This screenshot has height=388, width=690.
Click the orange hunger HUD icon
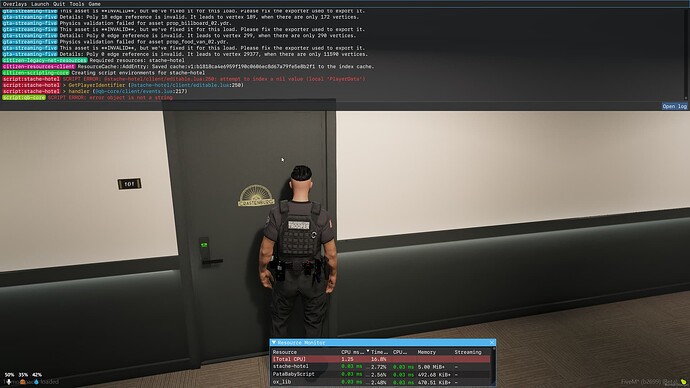[23, 382]
